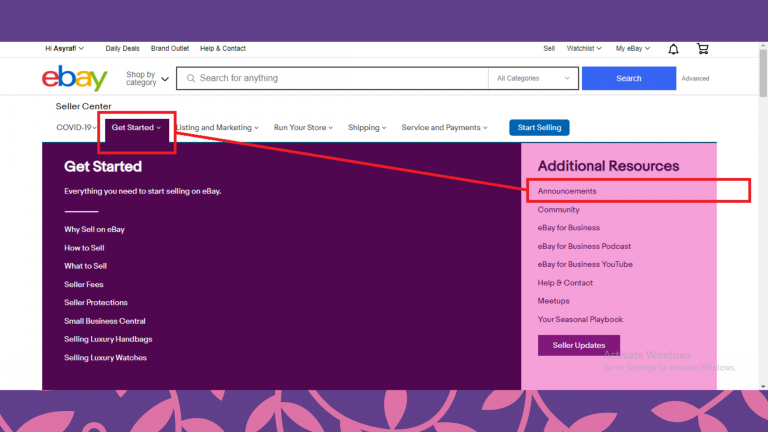Open the All Categories dropdown
The height and width of the screenshot is (432, 768).
click(534, 78)
